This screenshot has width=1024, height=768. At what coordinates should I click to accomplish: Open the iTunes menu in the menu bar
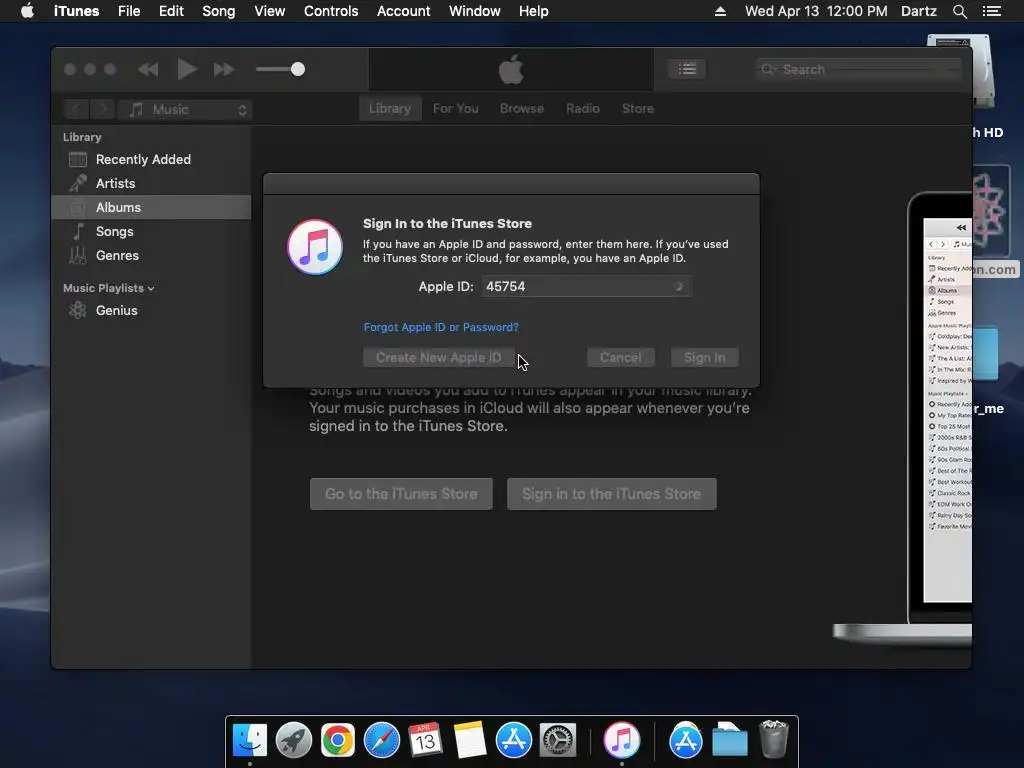(x=76, y=11)
